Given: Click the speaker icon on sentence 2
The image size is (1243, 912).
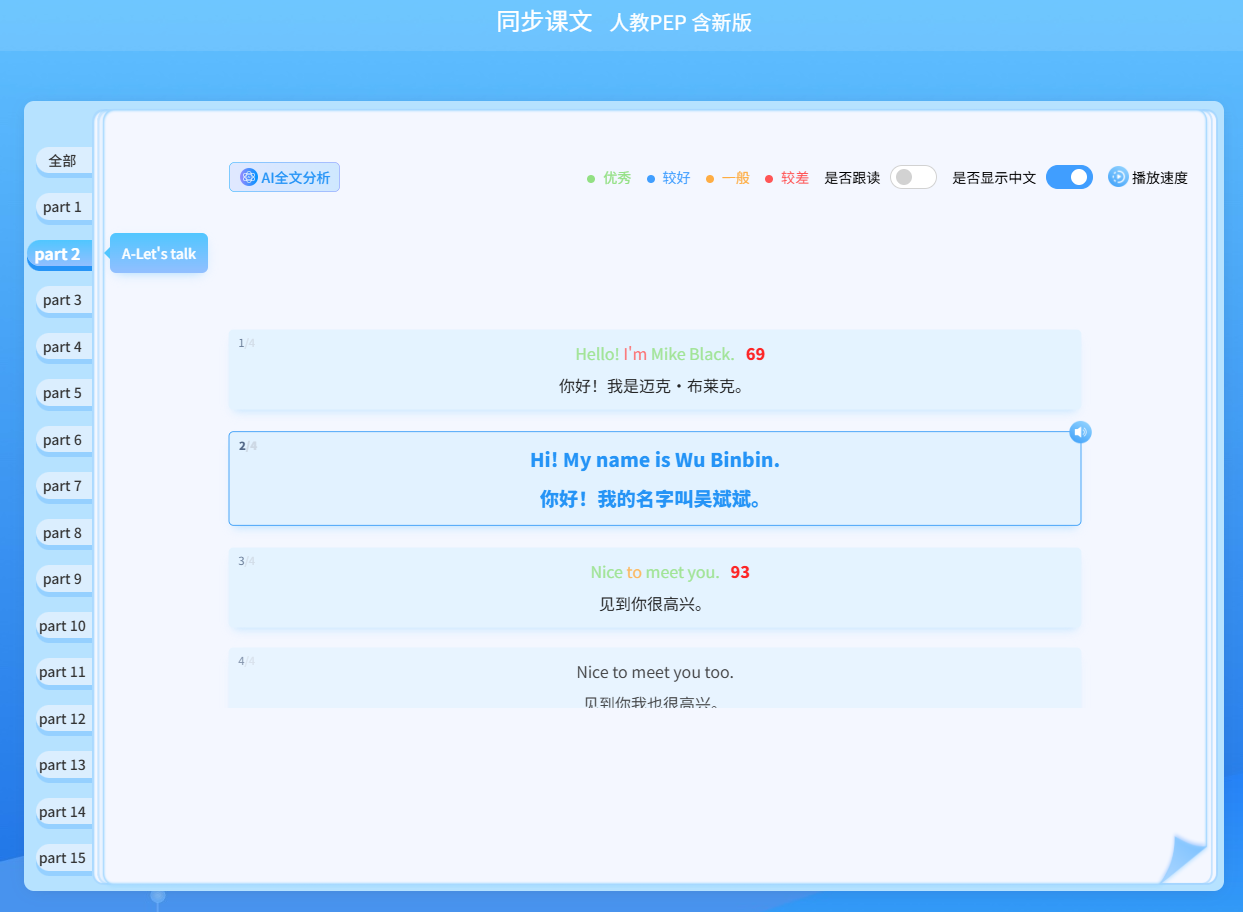Looking at the screenshot, I should pyautogui.click(x=1080, y=432).
